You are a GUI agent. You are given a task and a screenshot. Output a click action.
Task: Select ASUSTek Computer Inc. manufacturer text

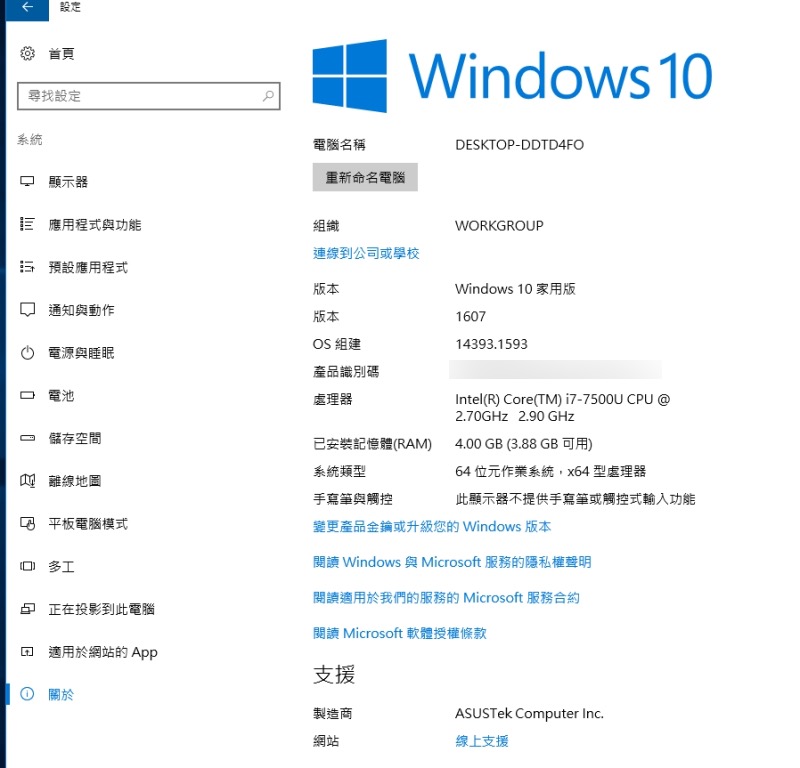click(529, 713)
